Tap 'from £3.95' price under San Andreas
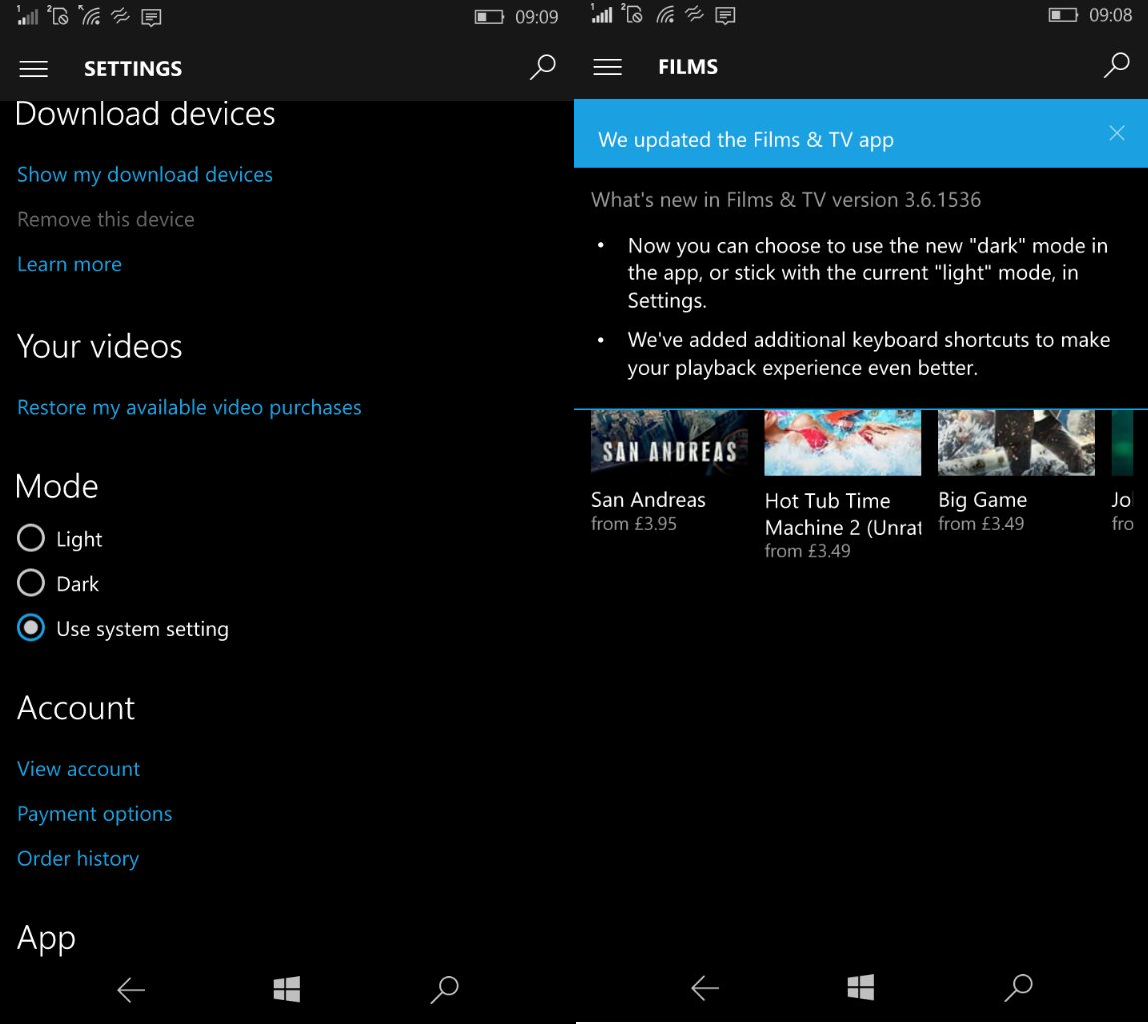This screenshot has width=1148, height=1024. pos(633,524)
